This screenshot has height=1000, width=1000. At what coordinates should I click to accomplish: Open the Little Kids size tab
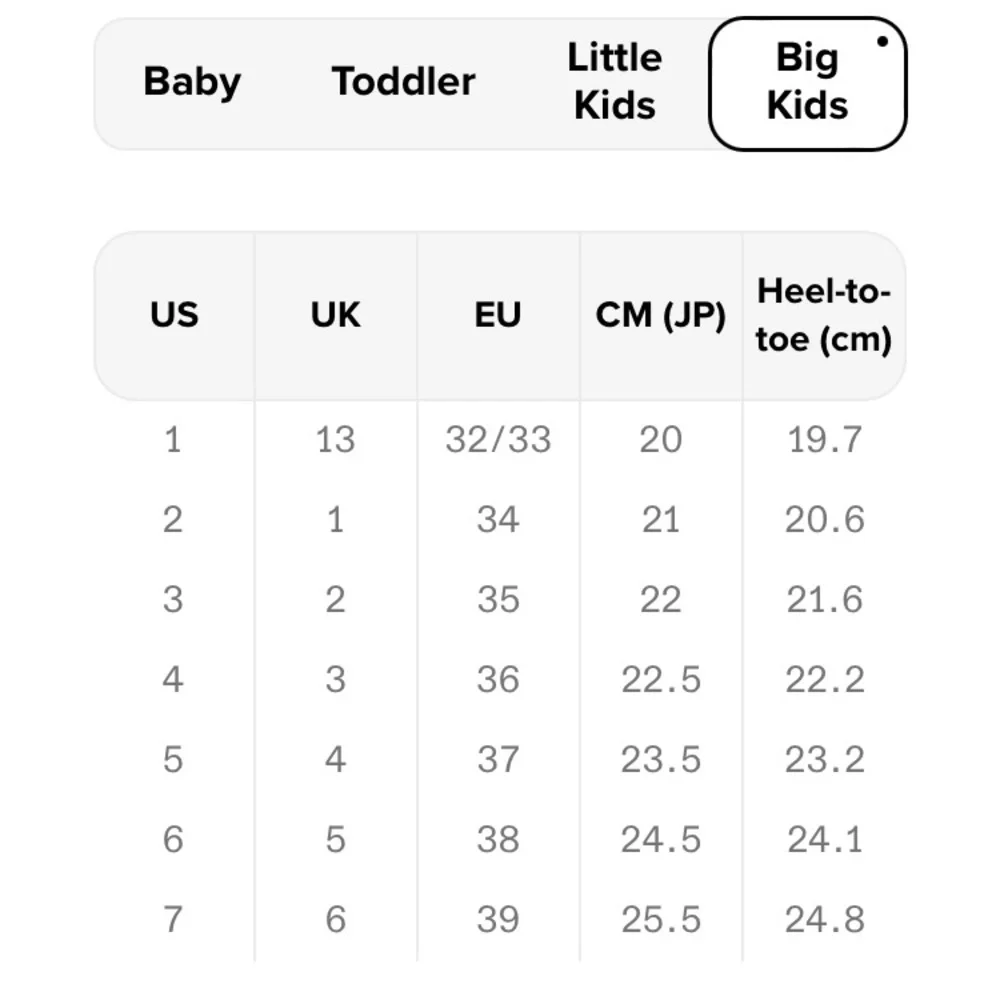[x=615, y=82]
